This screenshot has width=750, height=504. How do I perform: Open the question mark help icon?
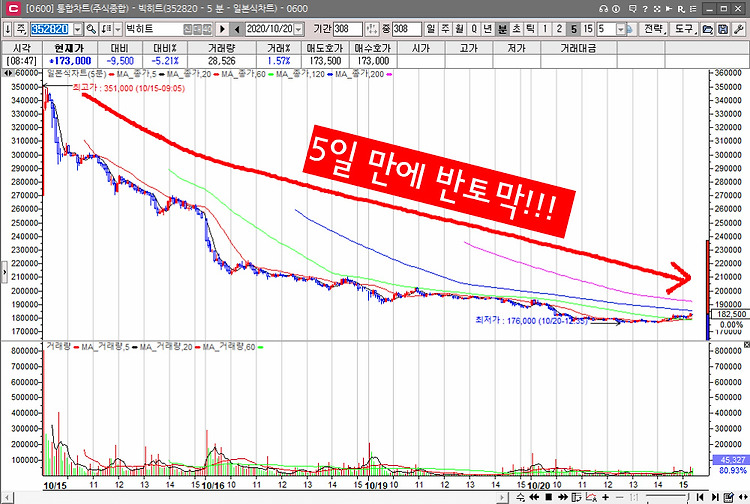pyautogui.click(x=645, y=9)
